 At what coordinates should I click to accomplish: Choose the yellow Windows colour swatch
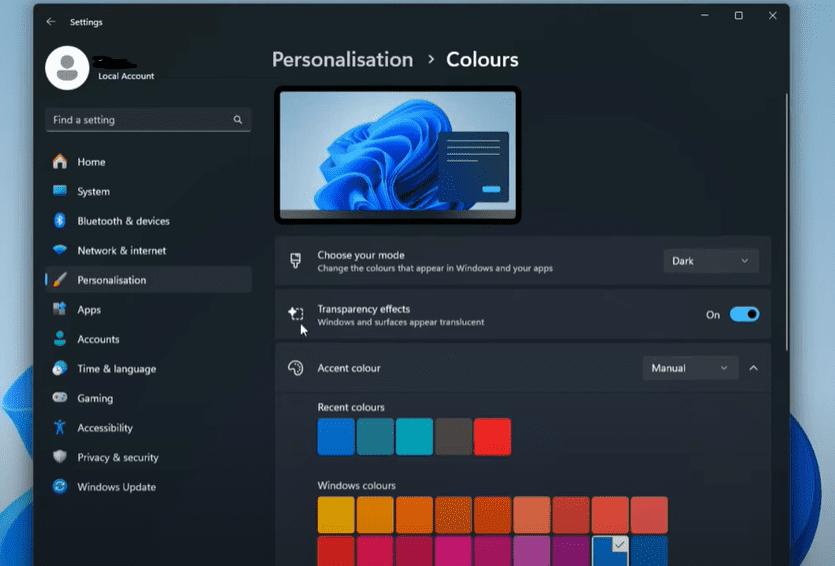pos(336,515)
